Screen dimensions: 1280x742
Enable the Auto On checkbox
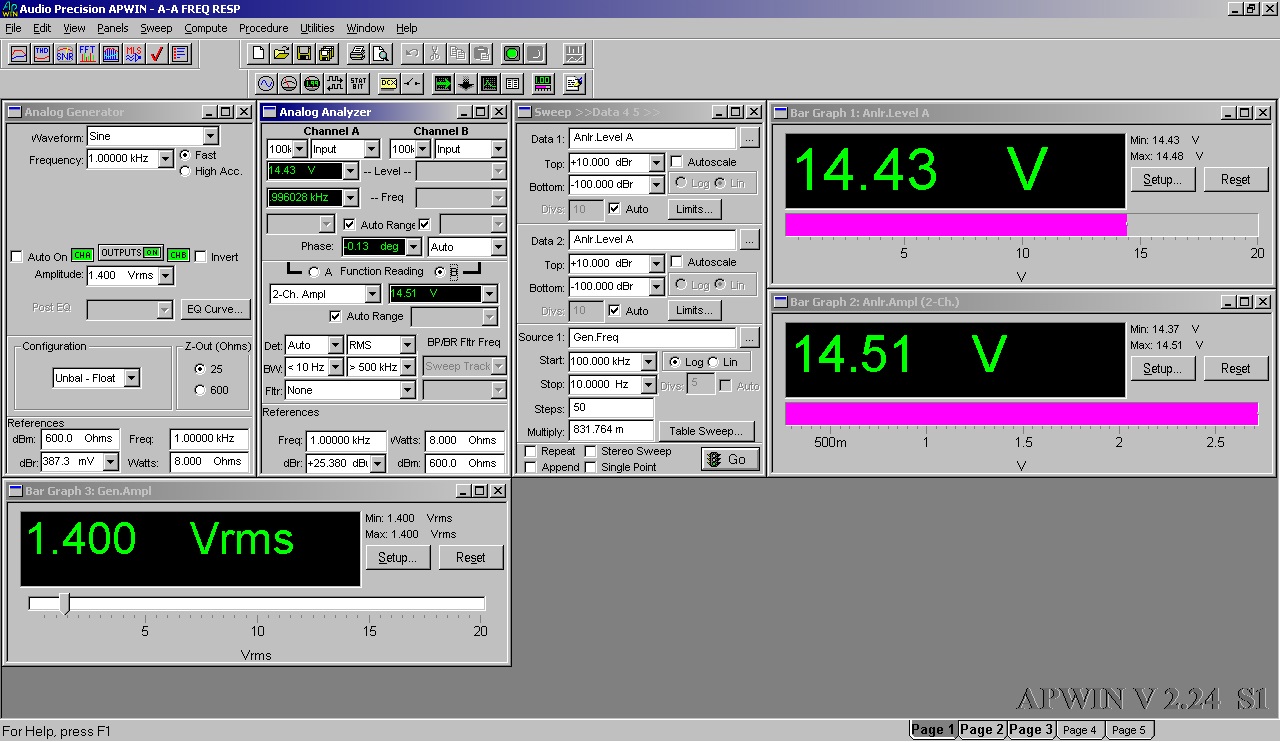click(16, 257)
